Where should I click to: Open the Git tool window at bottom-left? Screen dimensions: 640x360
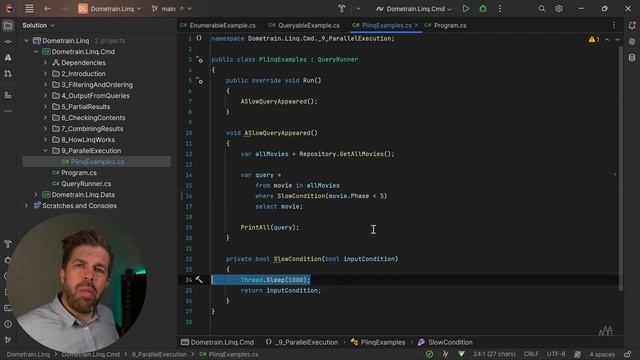(8, 340)
